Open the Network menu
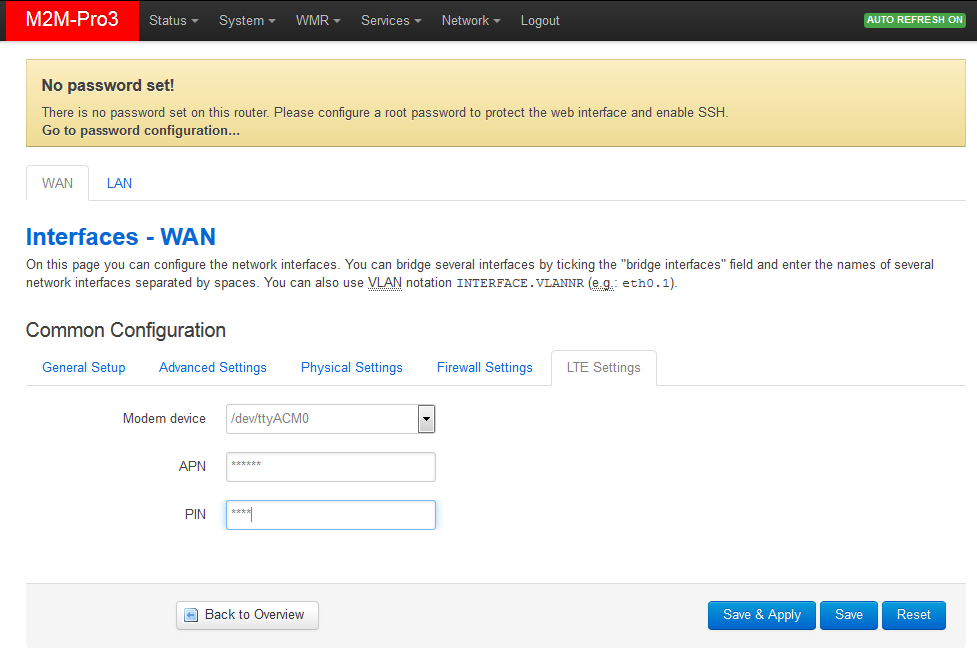 pos(470,21)
